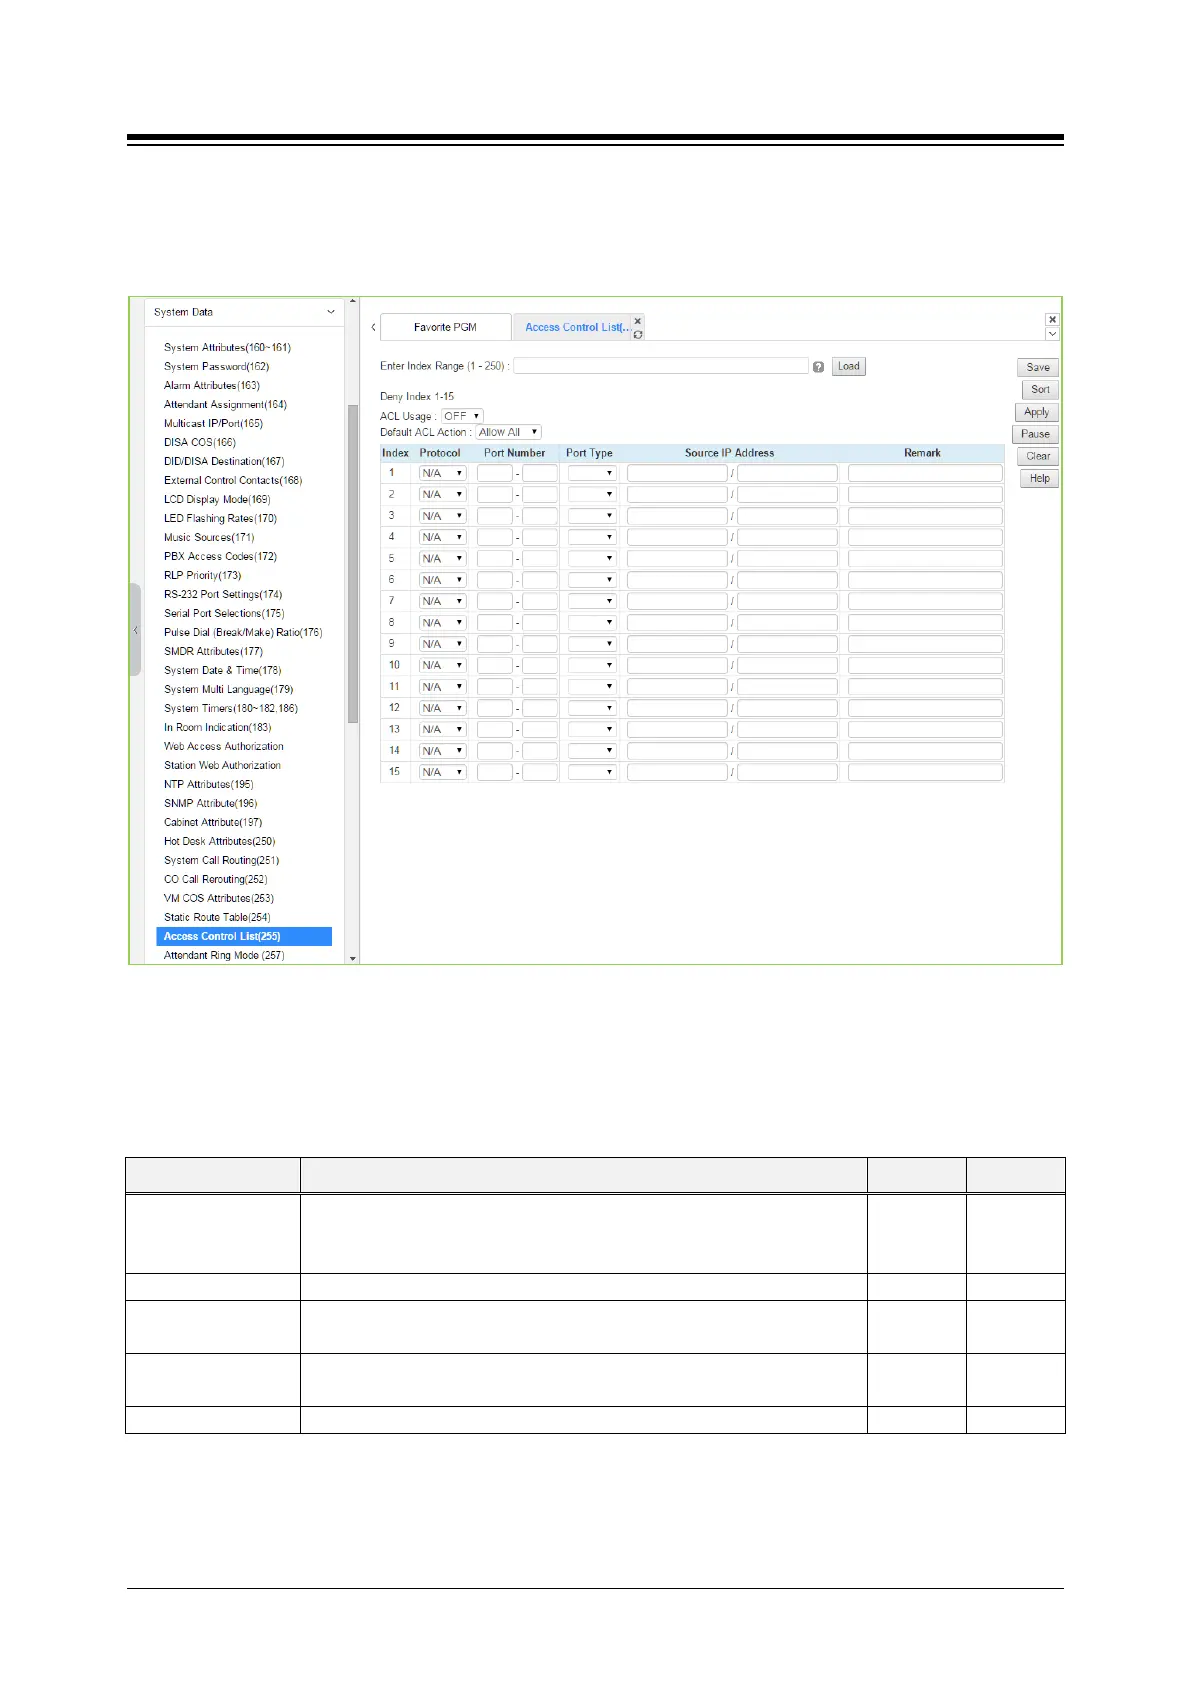The height and width of the screenshot is (1684, 1191).
Task: Click the Remark field for index 2
Action: (925, 494)
